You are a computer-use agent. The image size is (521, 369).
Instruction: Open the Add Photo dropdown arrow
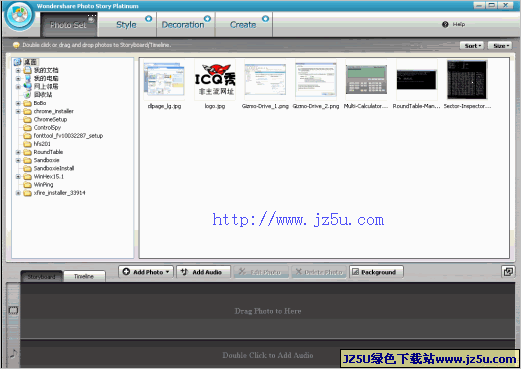(x=168, y=272)
